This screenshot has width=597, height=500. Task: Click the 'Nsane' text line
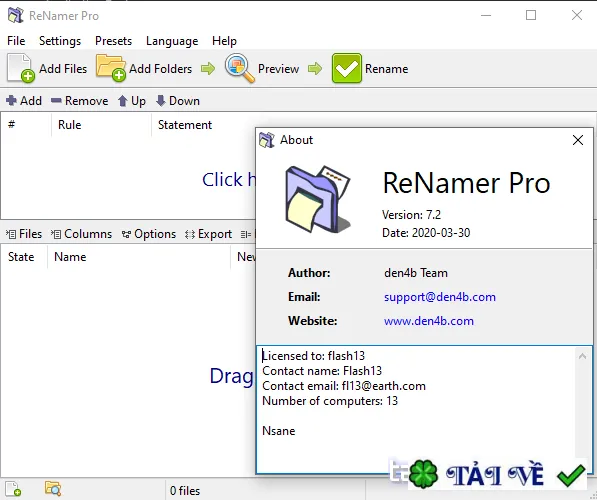point(279,431)
